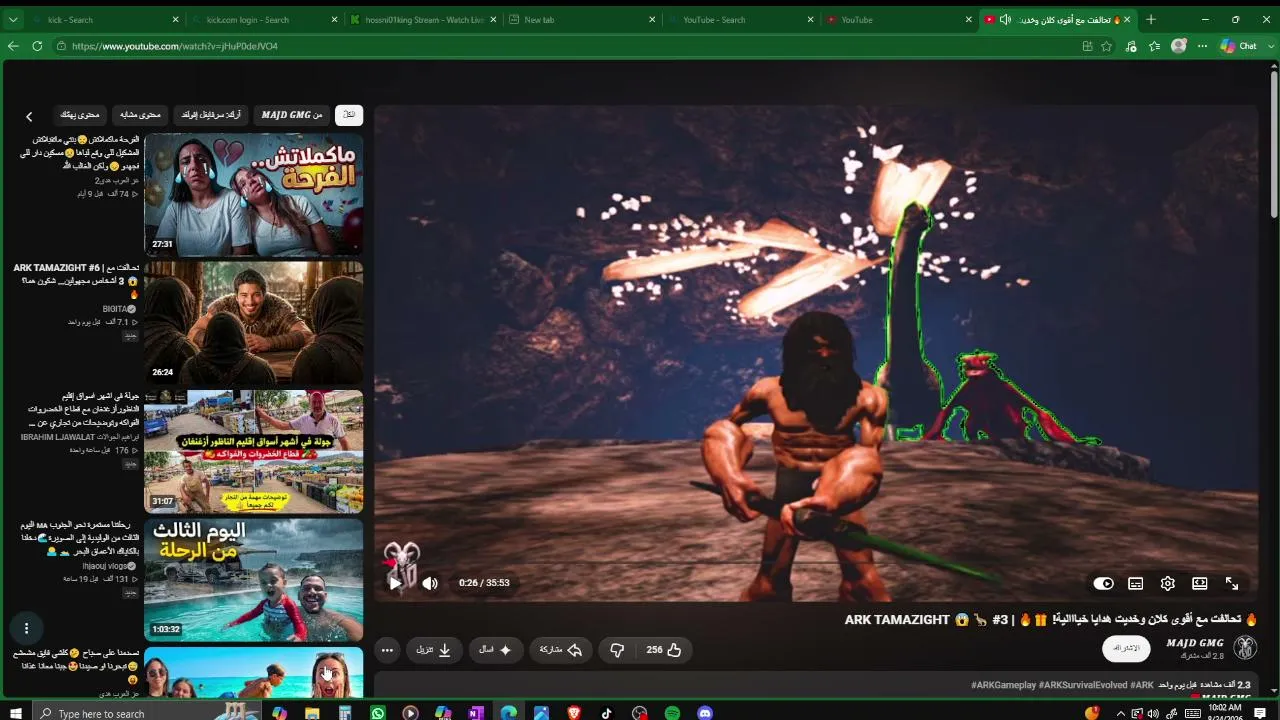1280x720 pixels.
Task: Like the video showing 256 likes
Action: [x=664, y=650]
